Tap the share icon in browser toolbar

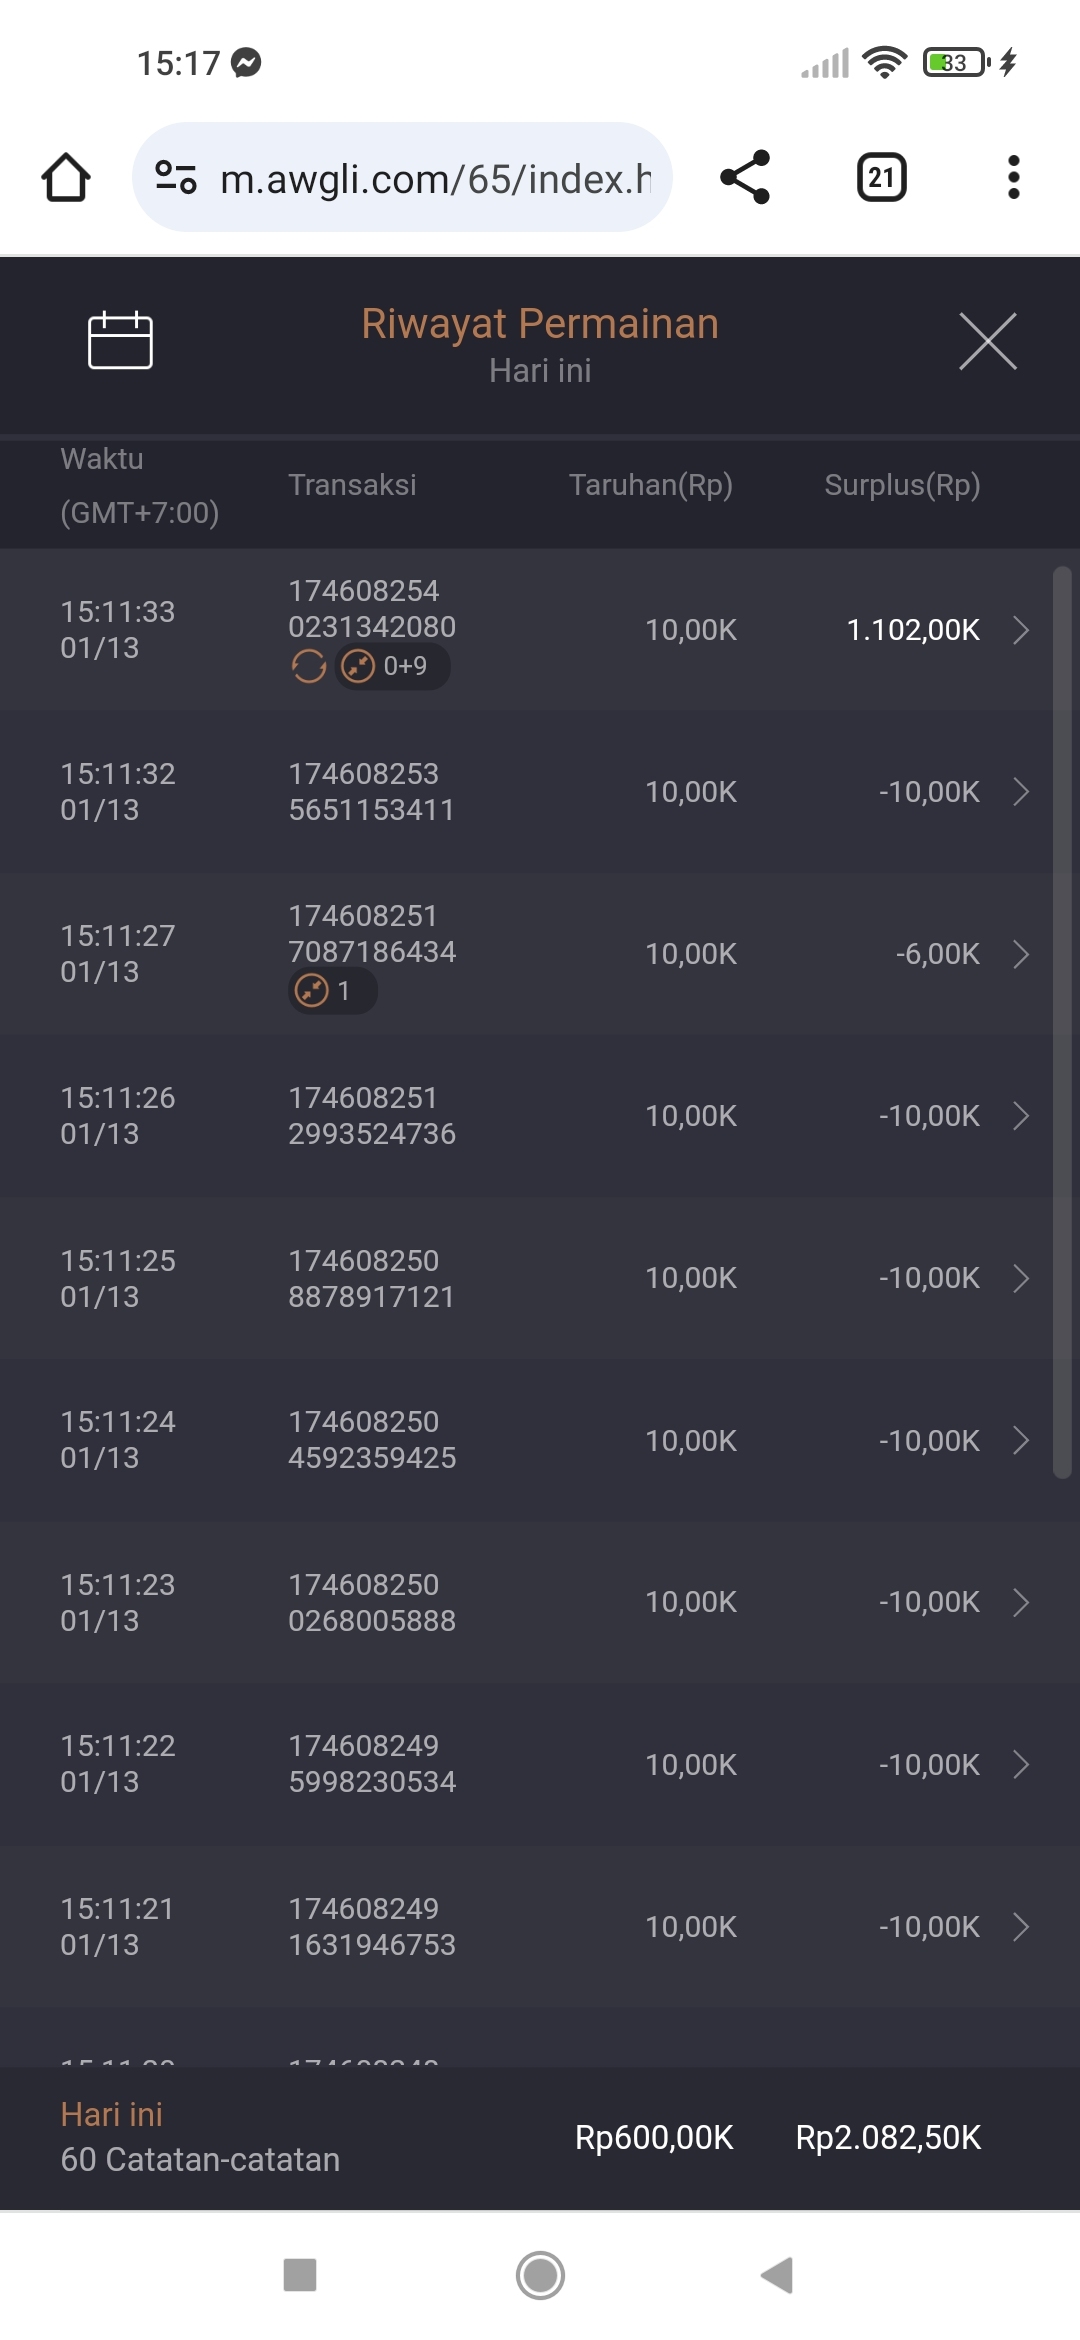(x=745, y=178)
